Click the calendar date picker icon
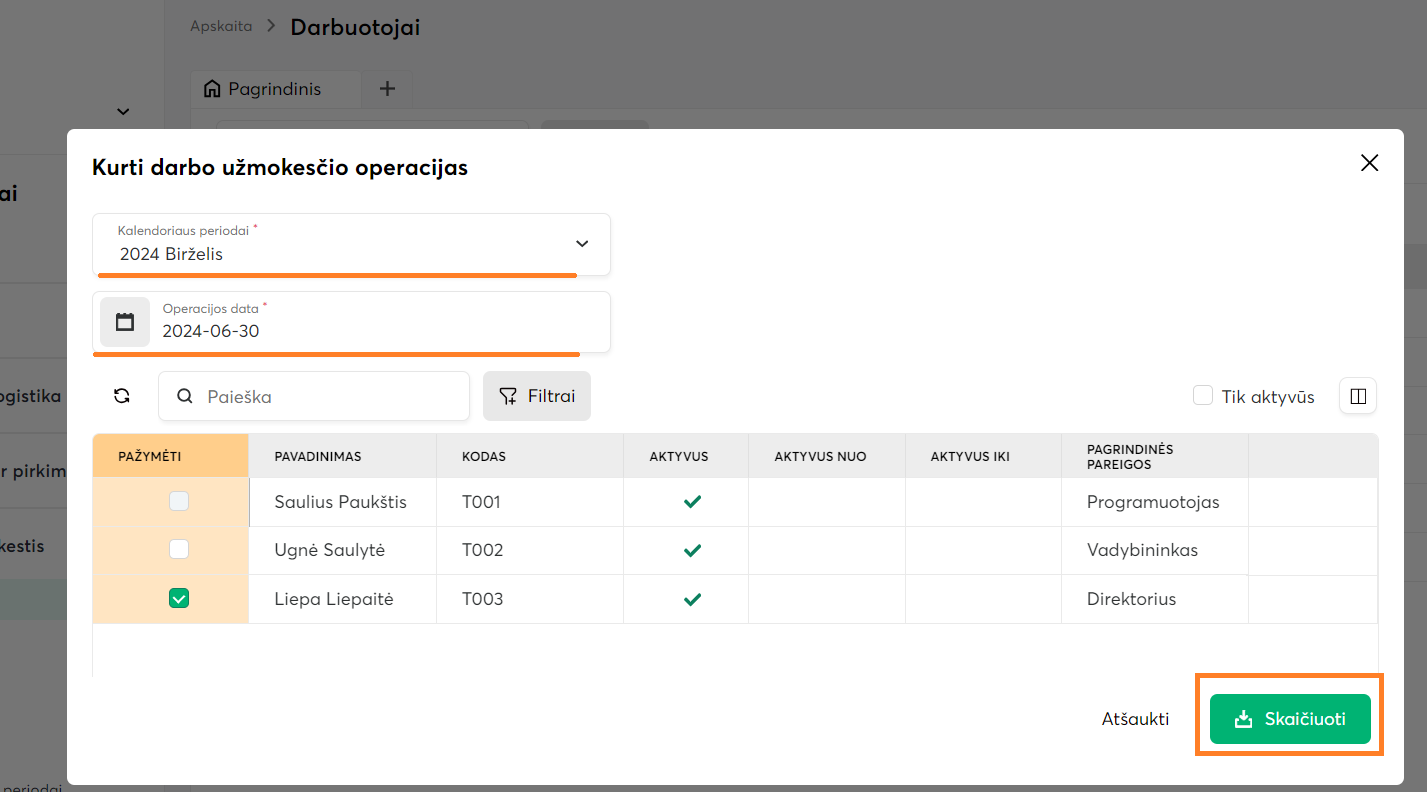 (x=125, y=322)
